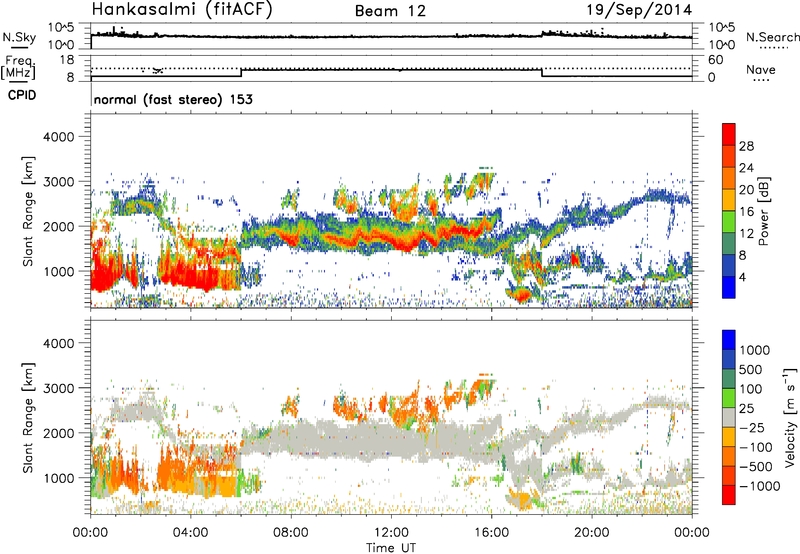Select the '24' power colorbar value

[x=746, y=168]
